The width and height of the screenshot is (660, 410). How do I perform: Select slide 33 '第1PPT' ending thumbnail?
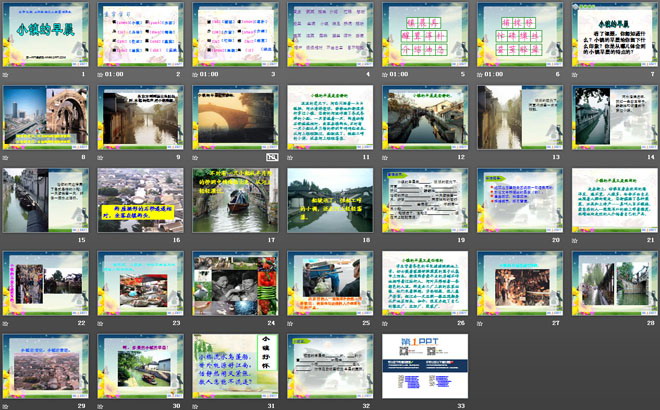[425, 366]
